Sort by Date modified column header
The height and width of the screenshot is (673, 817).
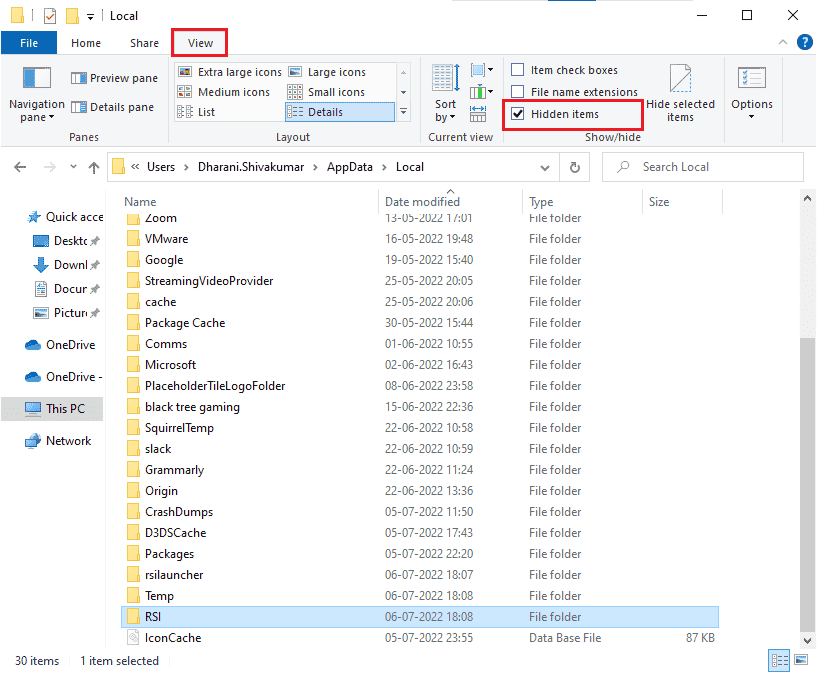(x=450, y=202)
